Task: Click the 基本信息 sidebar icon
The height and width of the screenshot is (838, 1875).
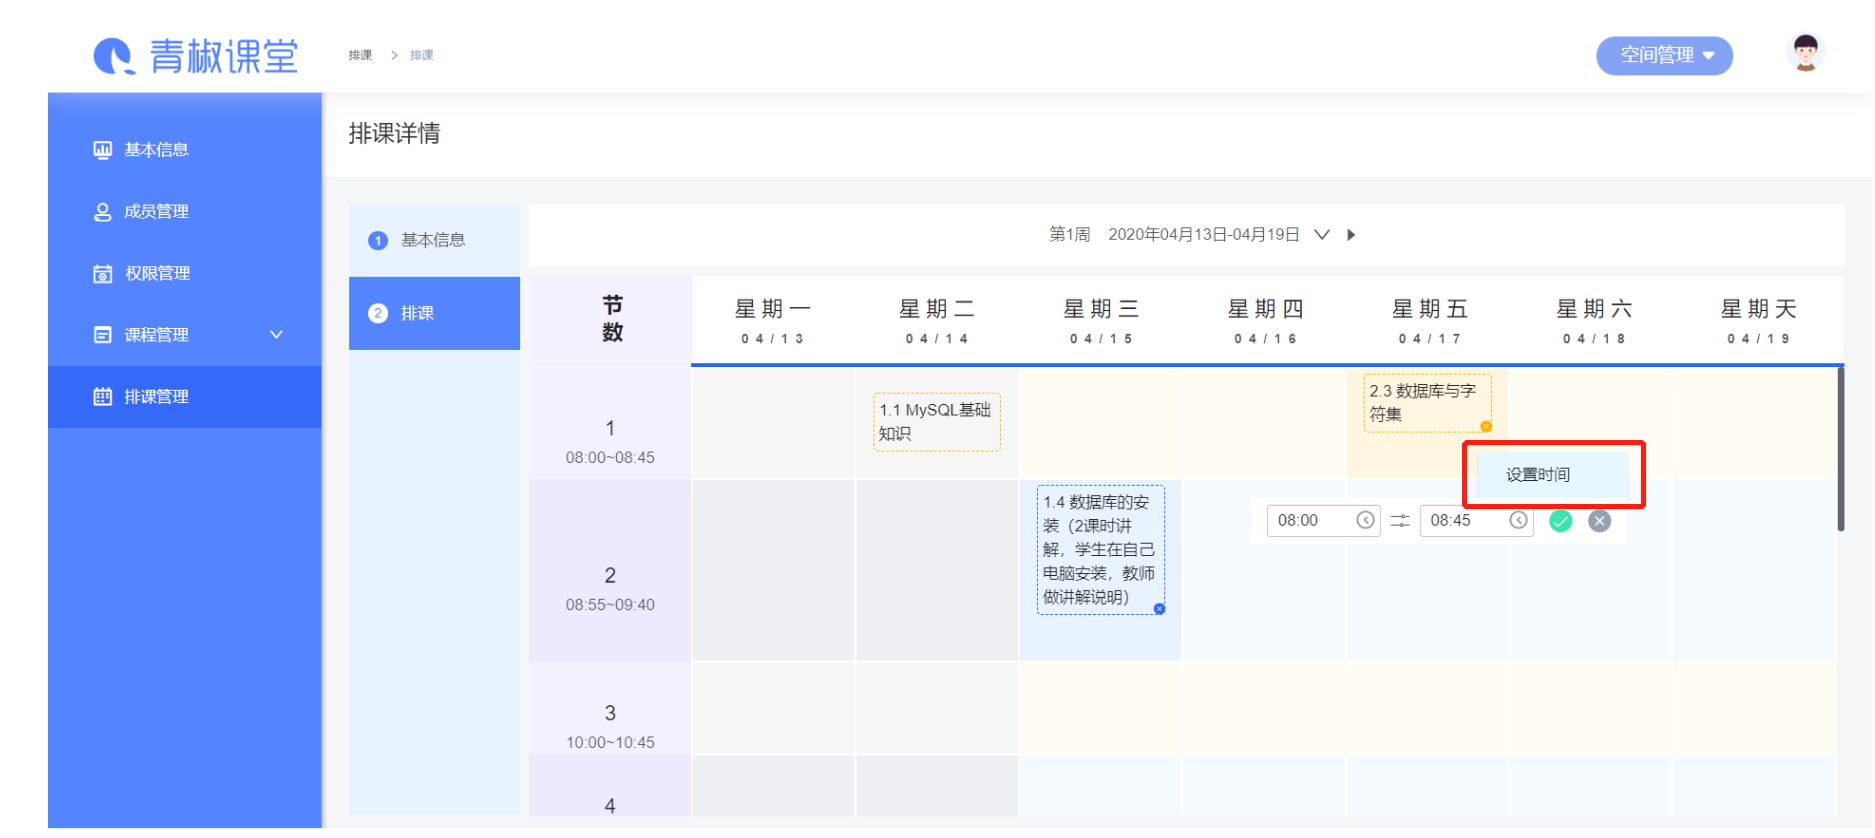Action: (x=102, y=150)
